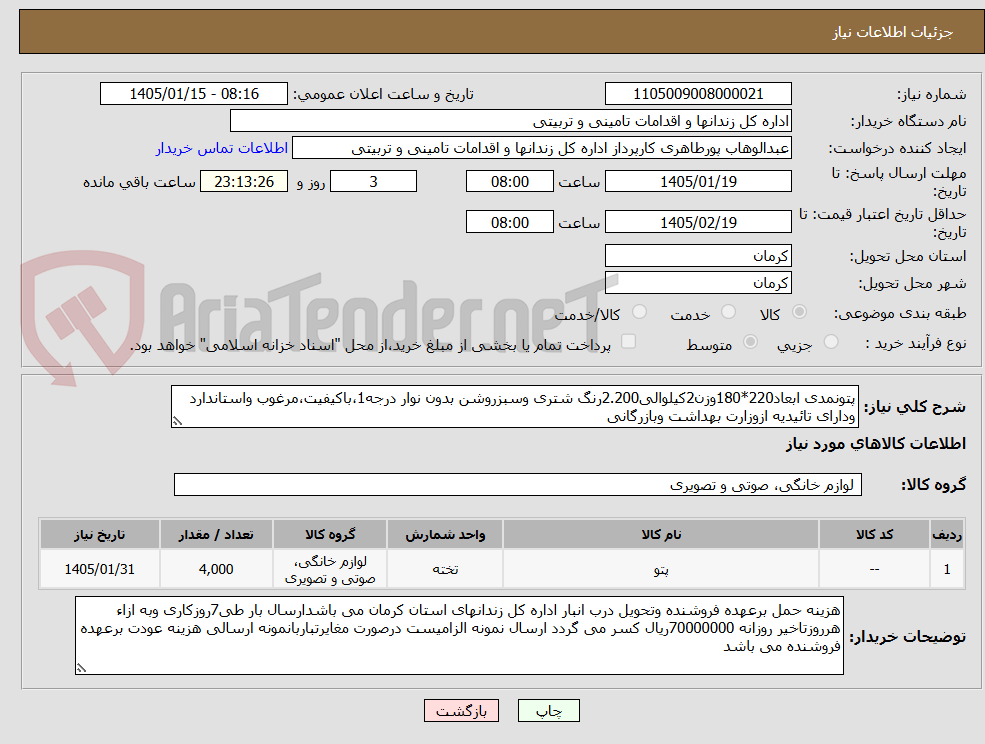Click the گروه کالا column header

pyautogui.click(x=330, y=535)
